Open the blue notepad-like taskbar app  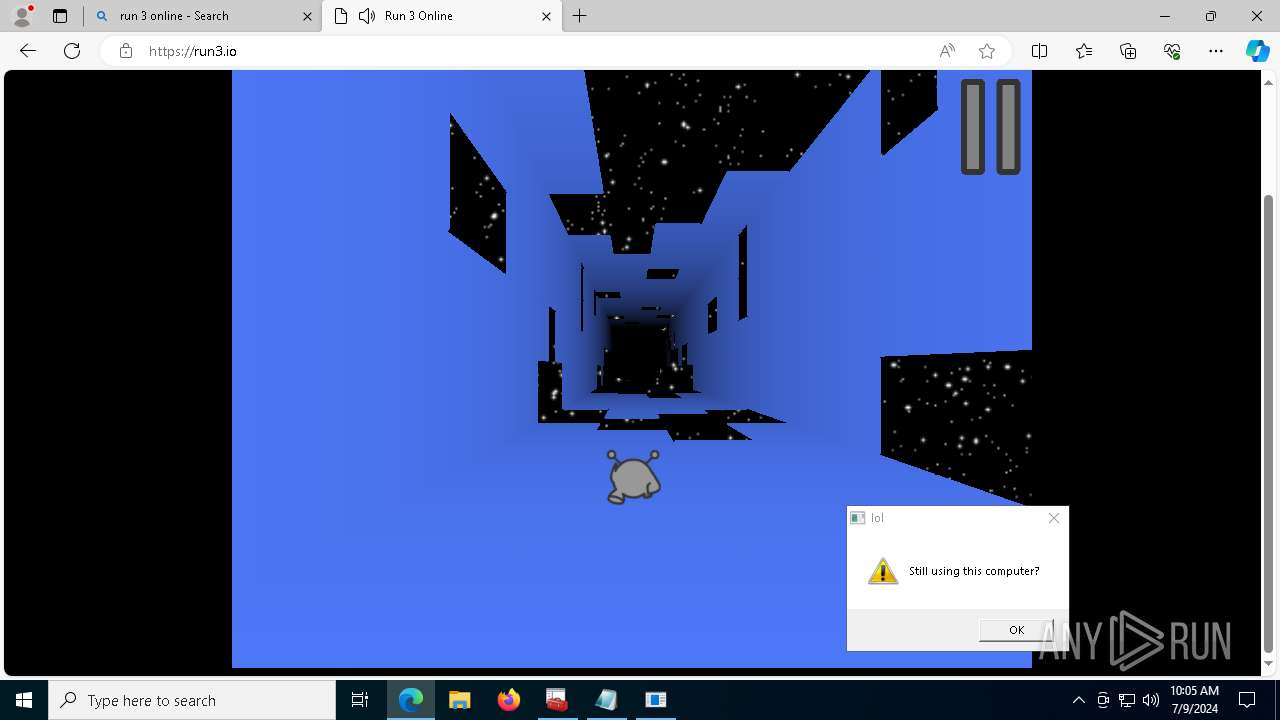[606, 700]
